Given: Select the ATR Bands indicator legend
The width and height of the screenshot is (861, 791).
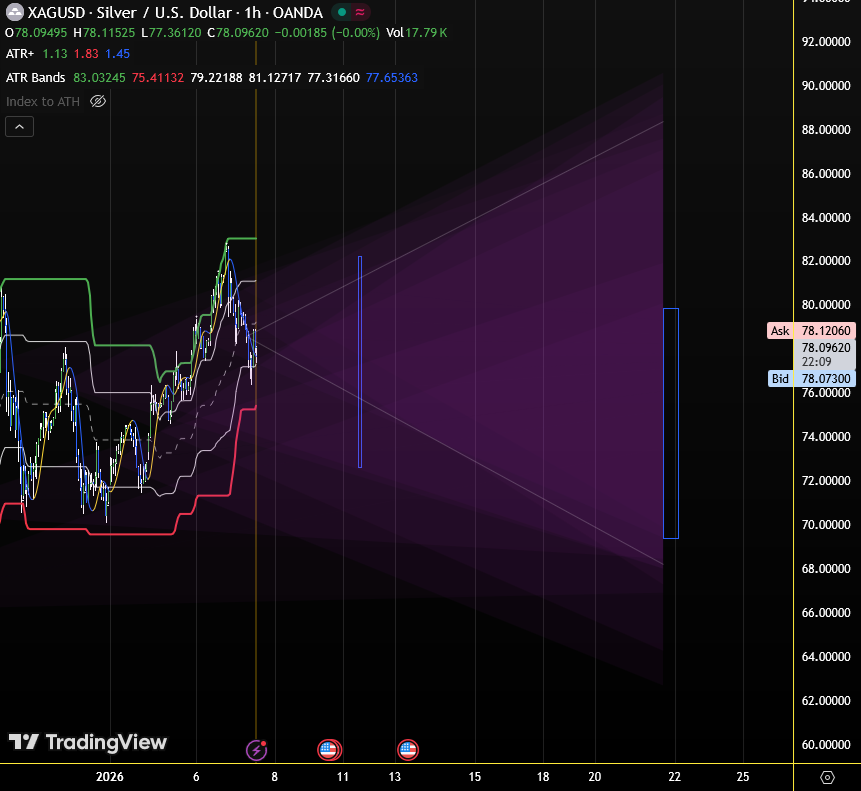Looking at the screenshot, I should pyautogui.click(x=36, y=77).
